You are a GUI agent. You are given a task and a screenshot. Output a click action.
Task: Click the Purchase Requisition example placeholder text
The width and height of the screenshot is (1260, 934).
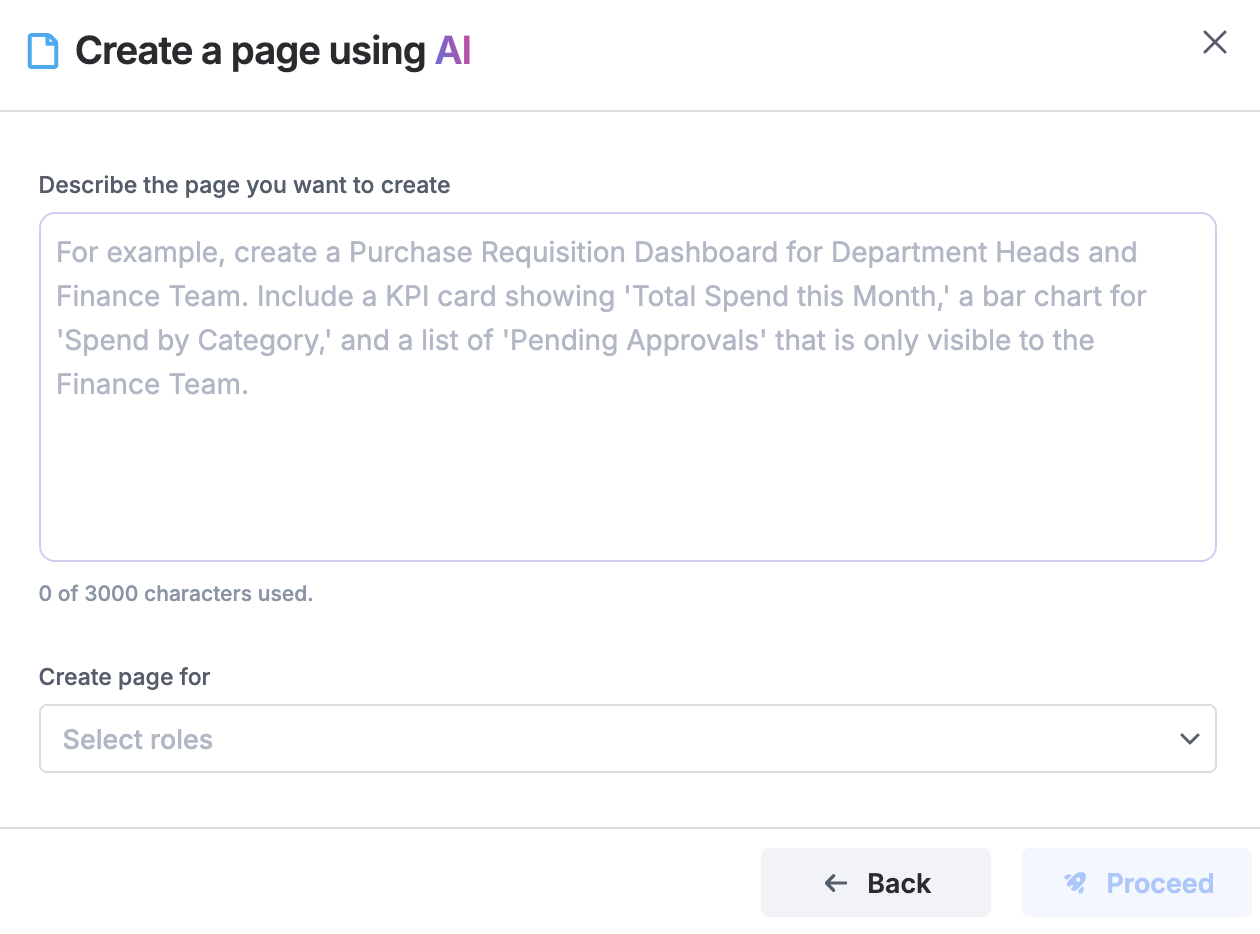point(596,252)
